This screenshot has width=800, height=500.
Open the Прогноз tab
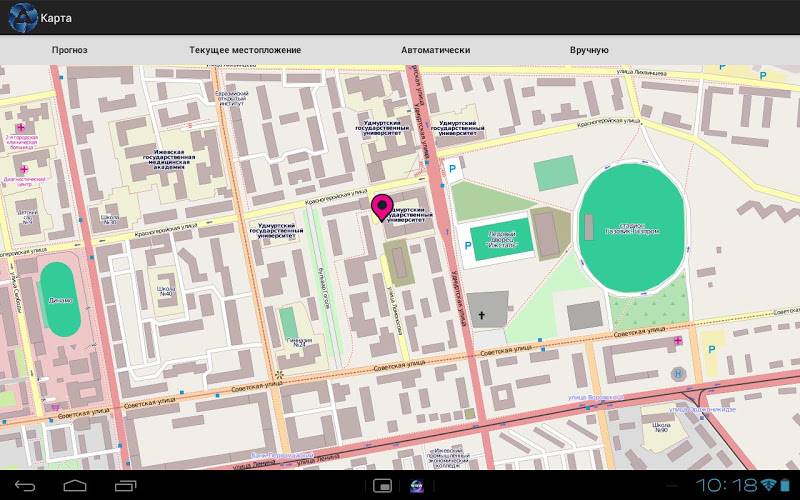[x=70, y=49]
